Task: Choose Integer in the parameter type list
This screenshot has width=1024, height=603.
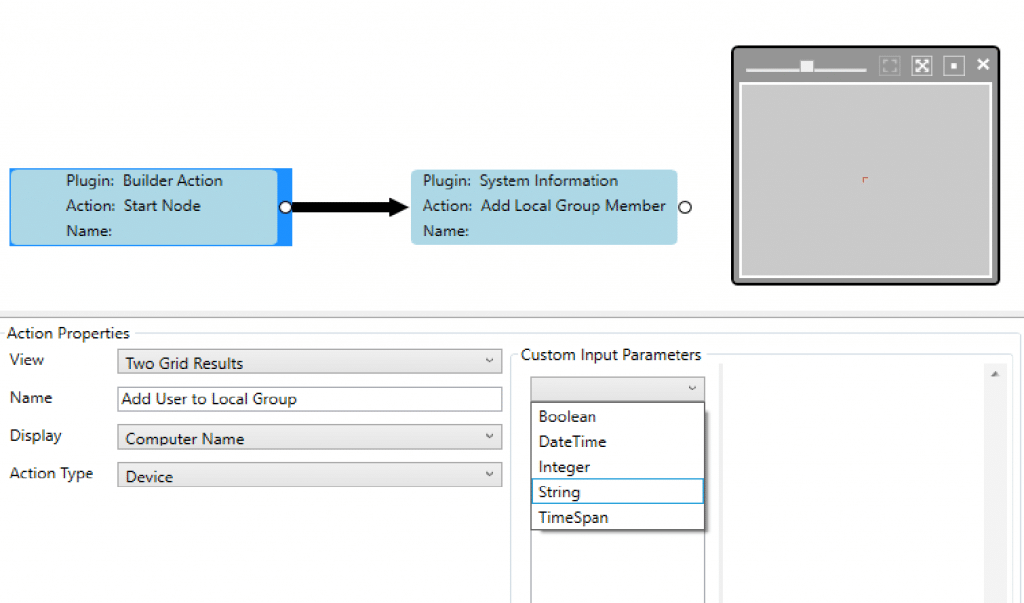Action: 617,466
